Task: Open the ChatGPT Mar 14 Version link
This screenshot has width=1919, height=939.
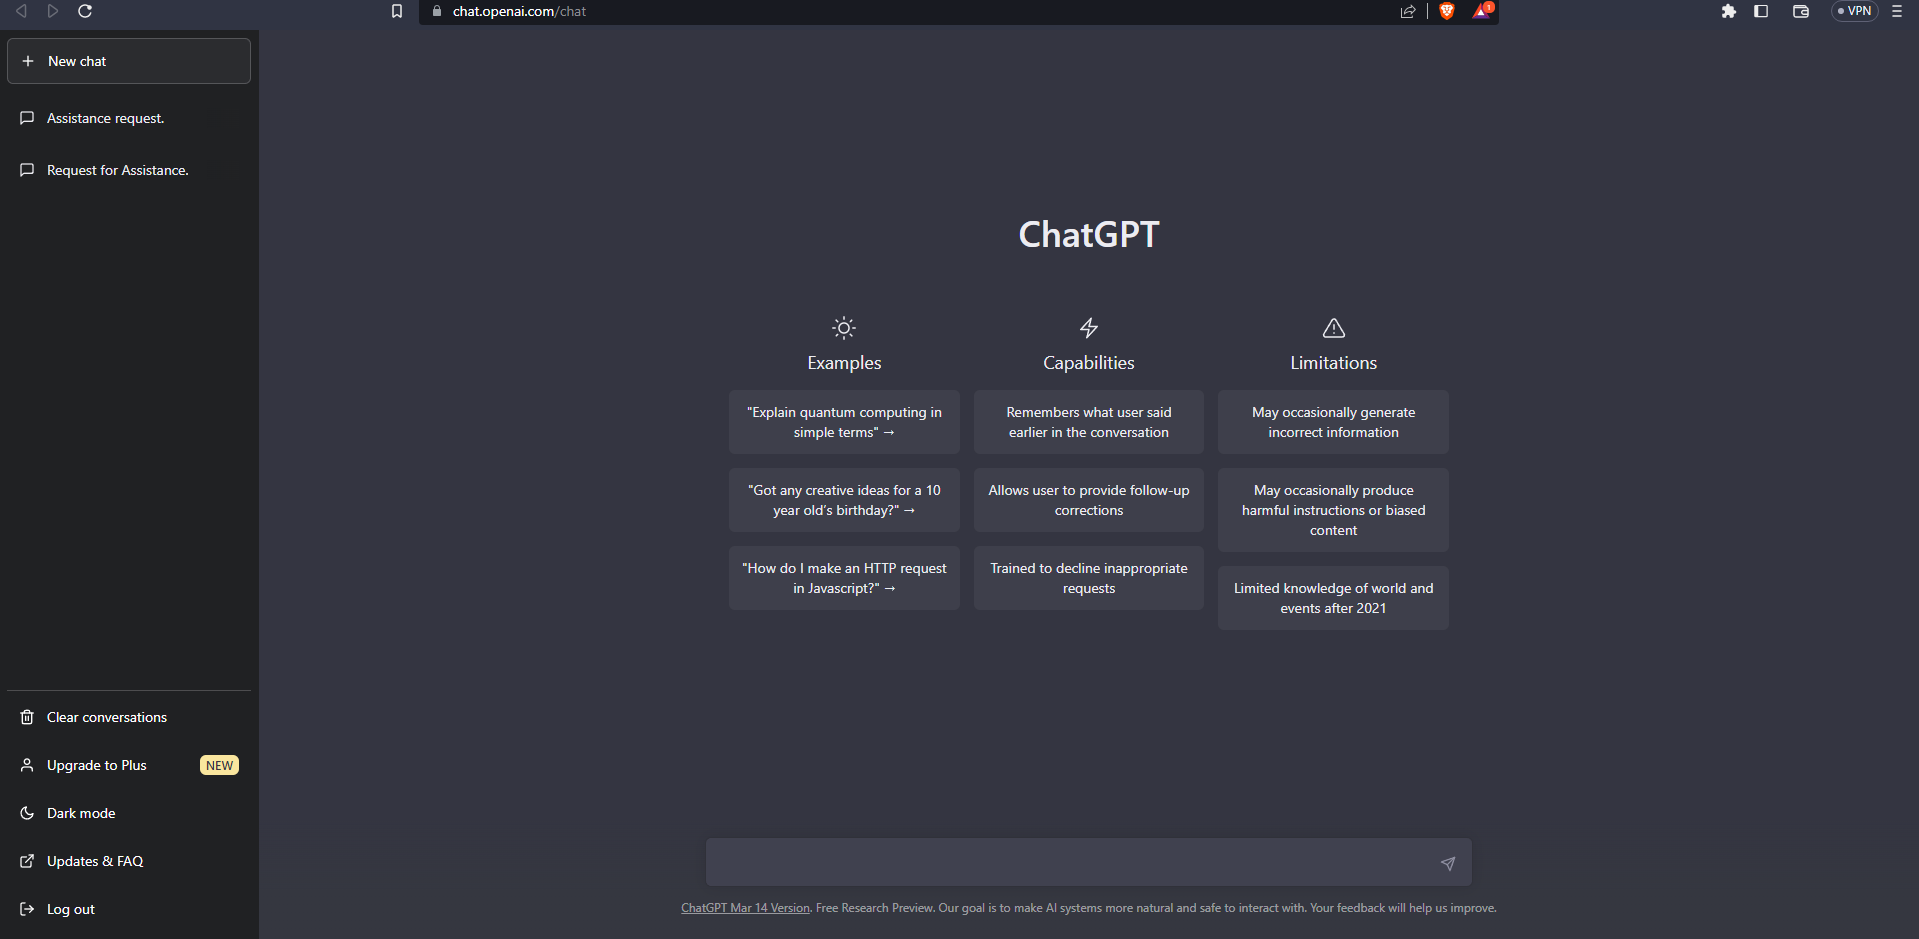Action: (745, 908)
